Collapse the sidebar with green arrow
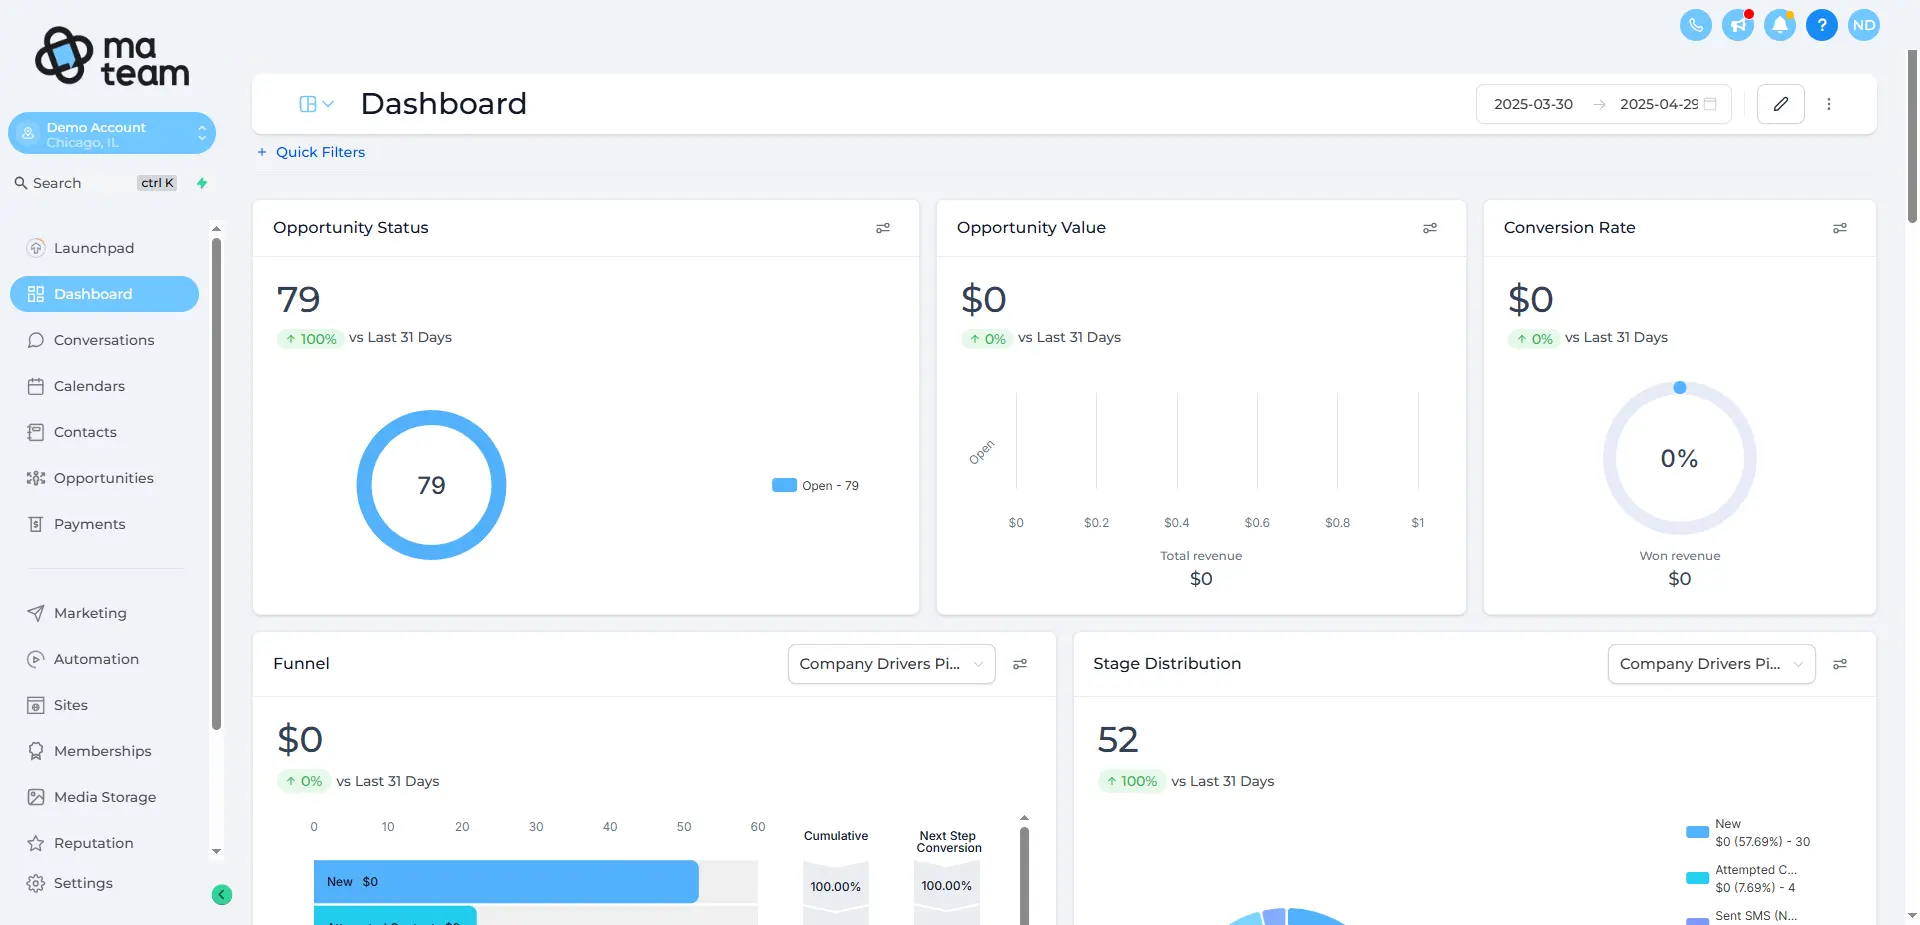 click(x=222, y=895)
